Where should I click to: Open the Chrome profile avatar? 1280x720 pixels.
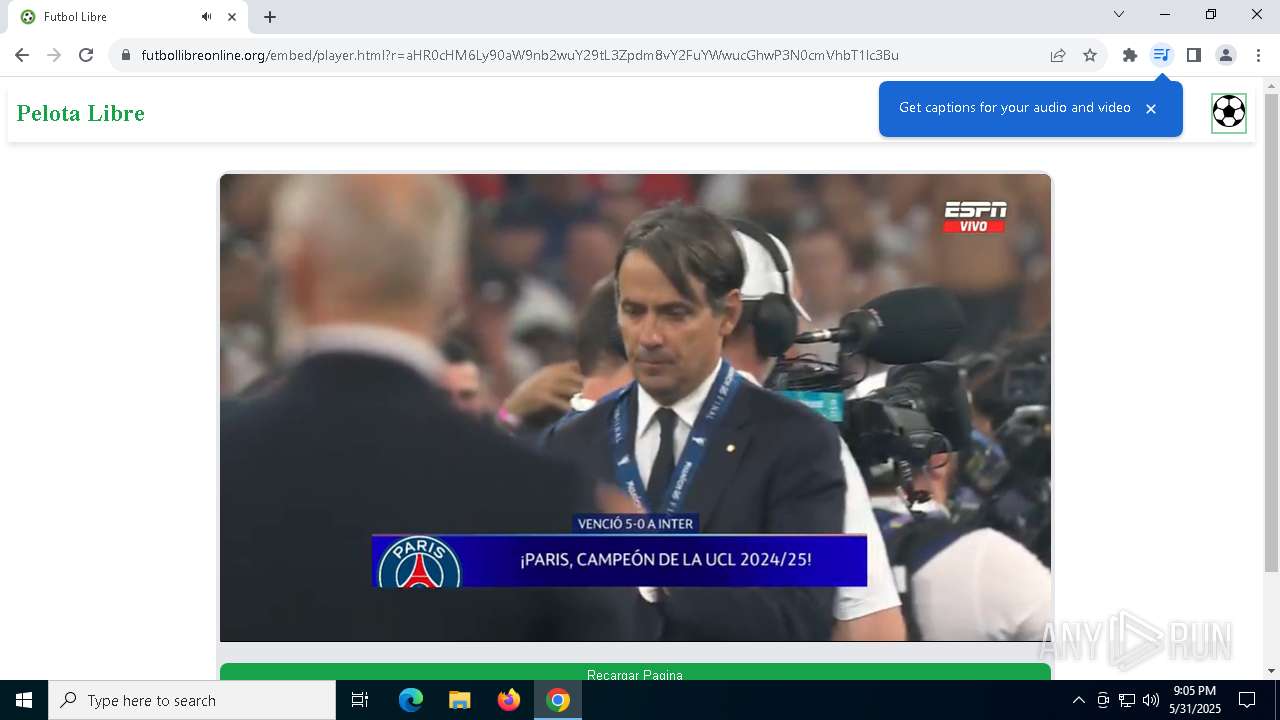coord(1225,55)
